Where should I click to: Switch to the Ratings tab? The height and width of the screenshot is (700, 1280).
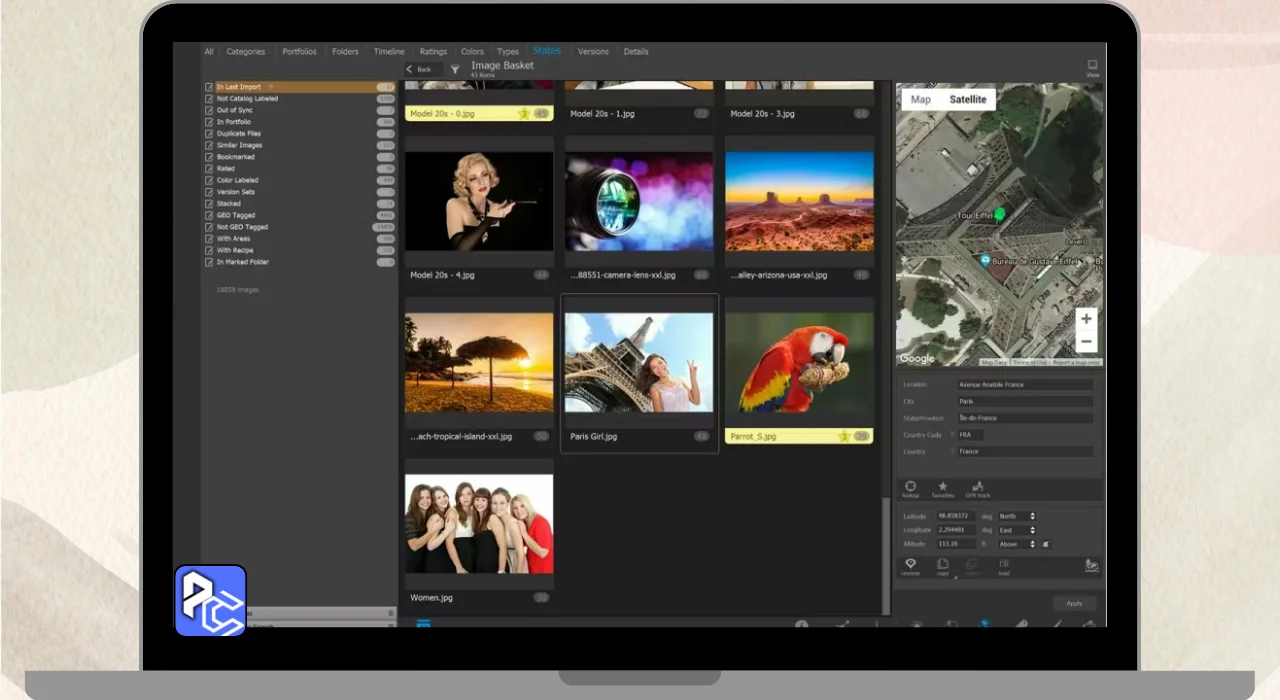tap(433, 52)
